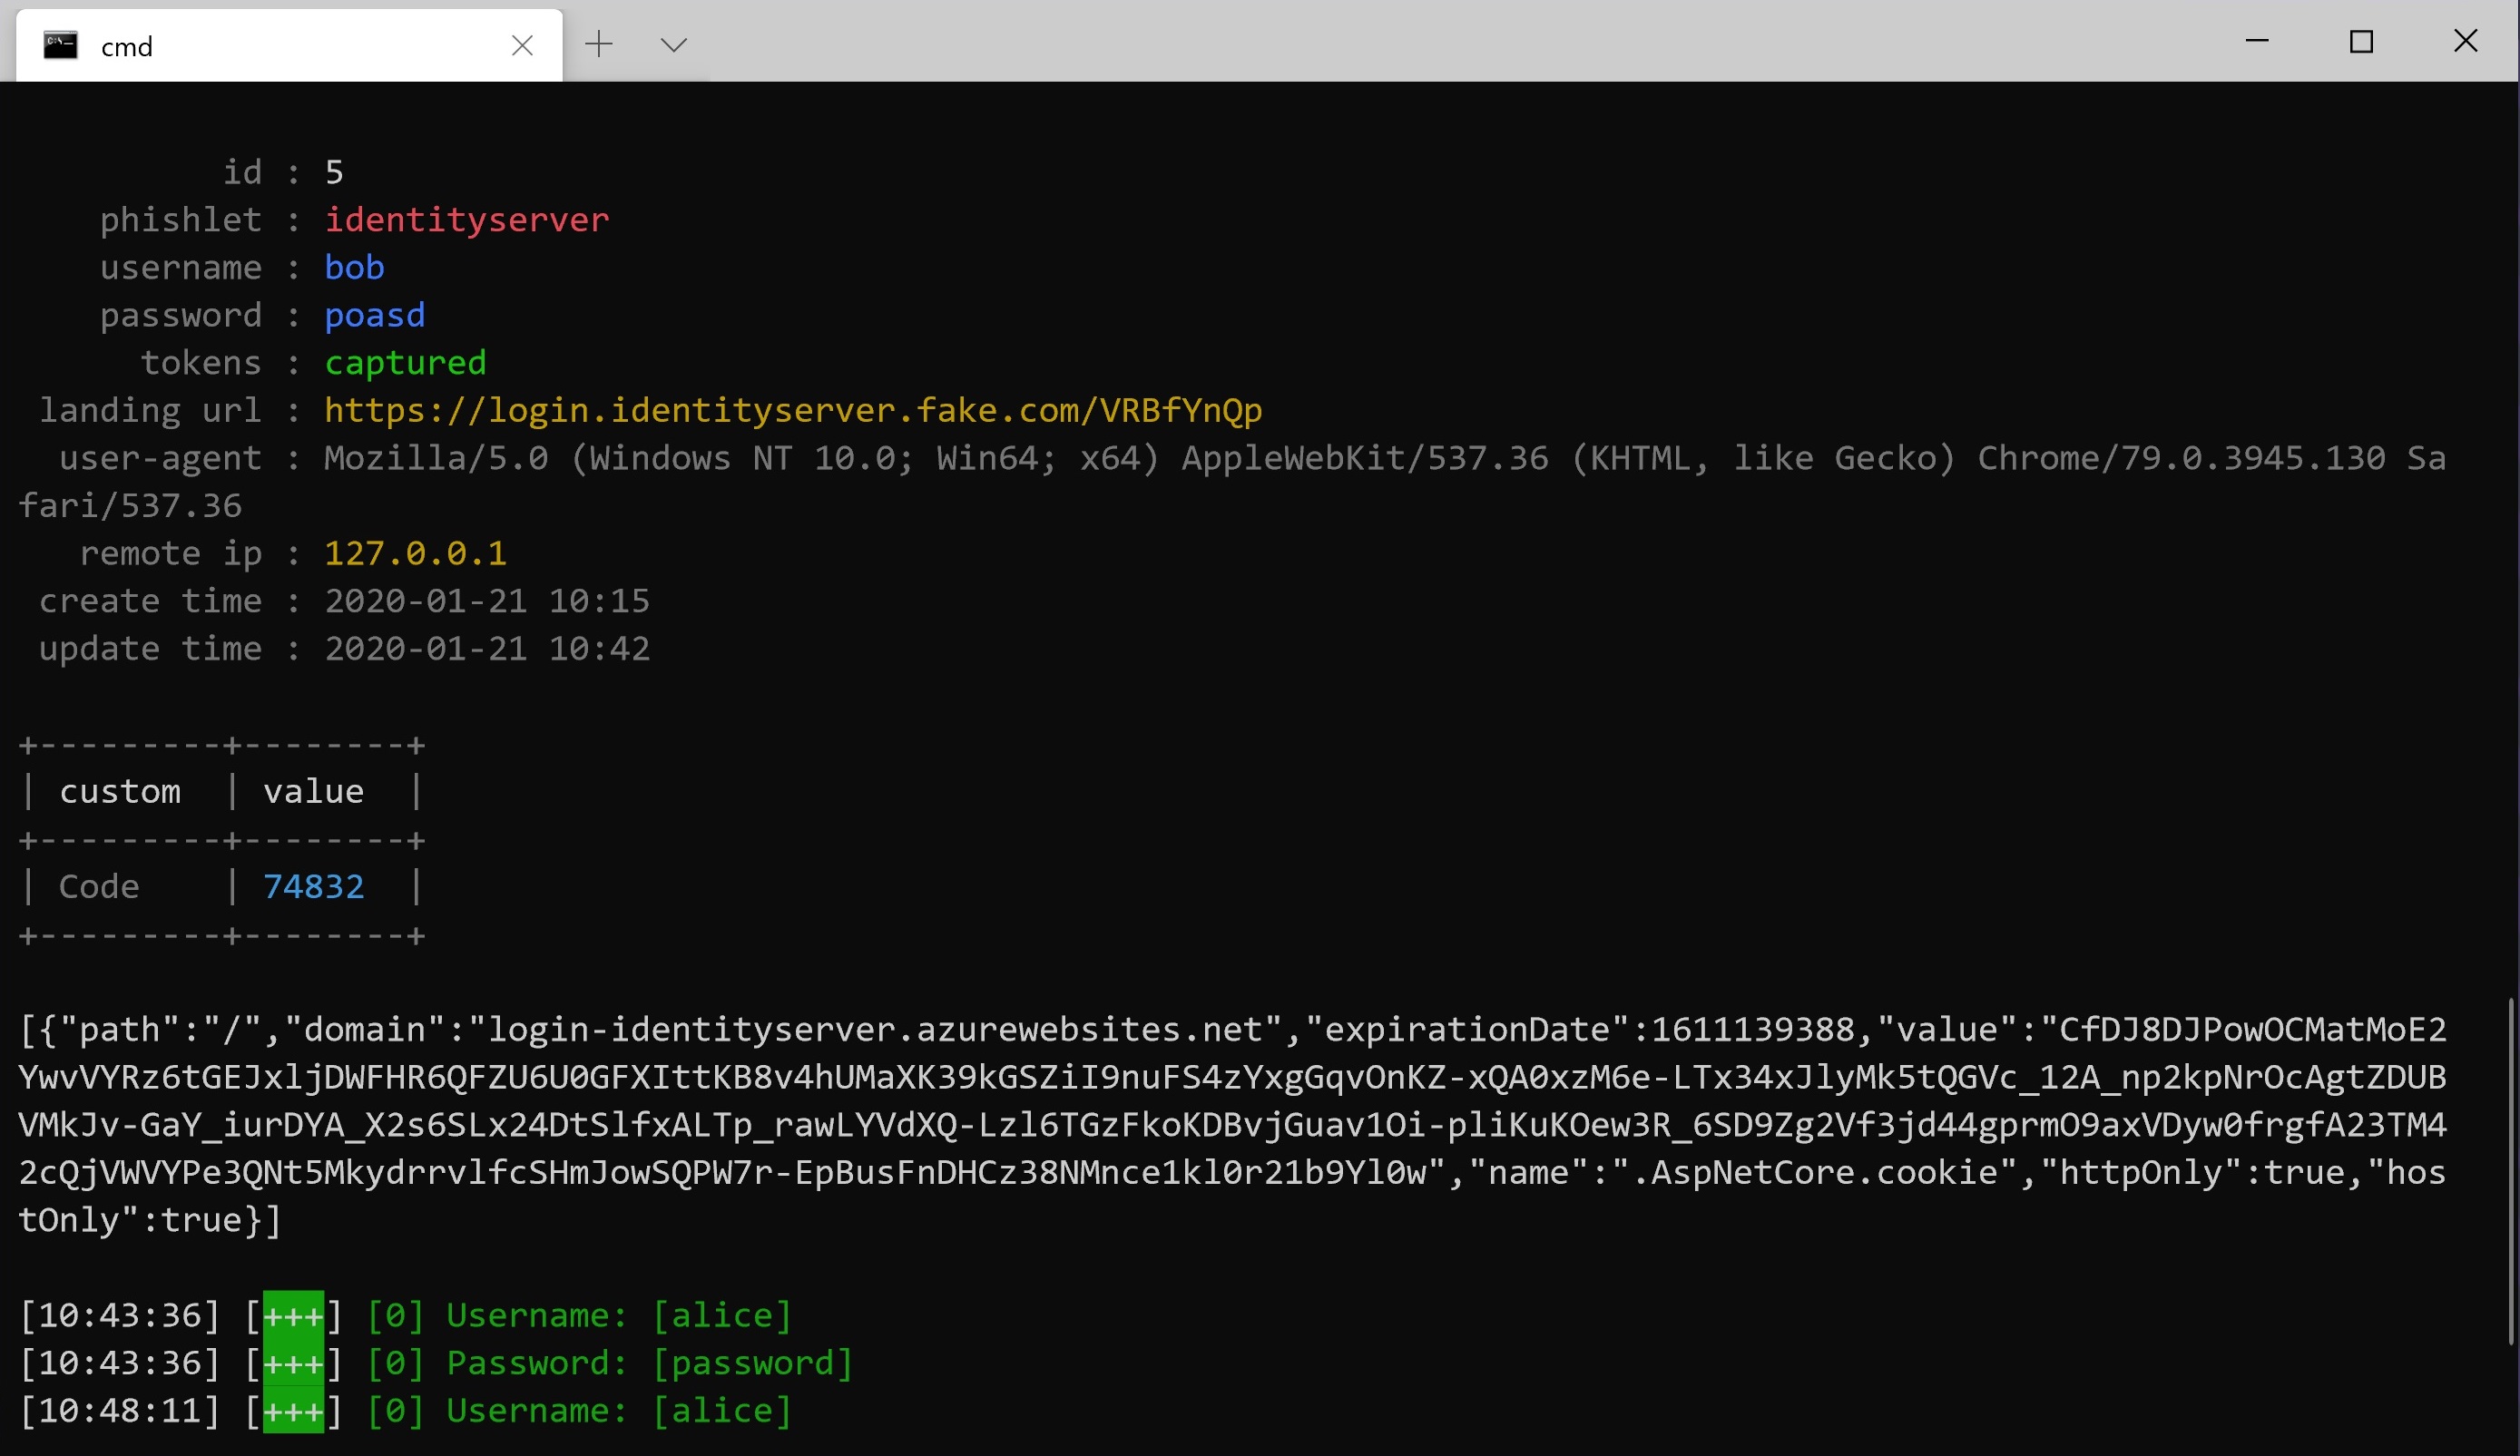Image resolution: width=2520 pixels, height=1456 pixels.
Task: Click the phishlet field label
Action: click(181, 219)
